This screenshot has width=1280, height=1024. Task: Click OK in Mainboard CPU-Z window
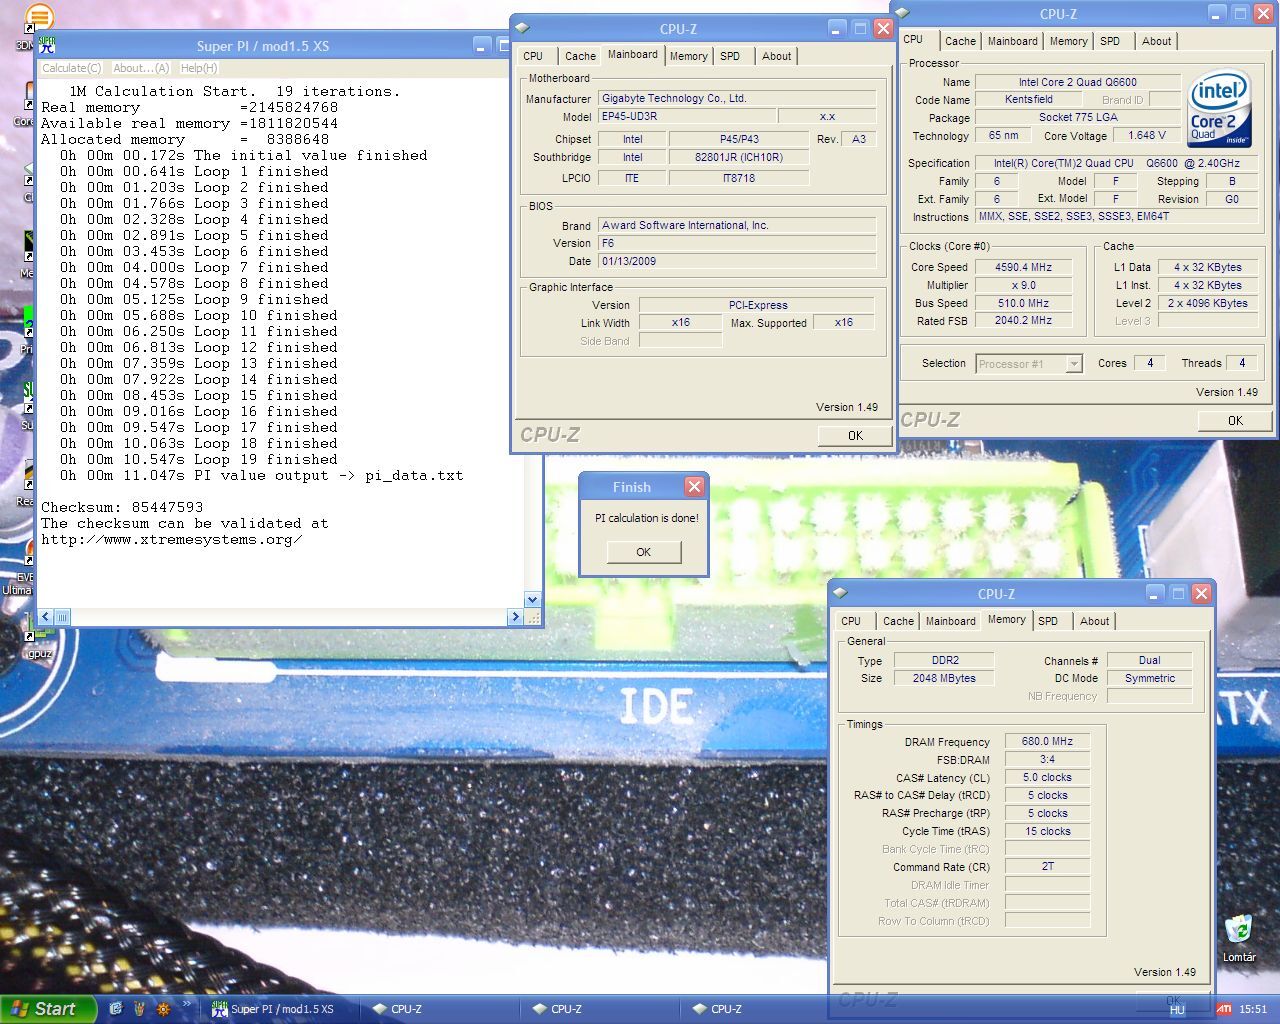(x=855, y=435)
